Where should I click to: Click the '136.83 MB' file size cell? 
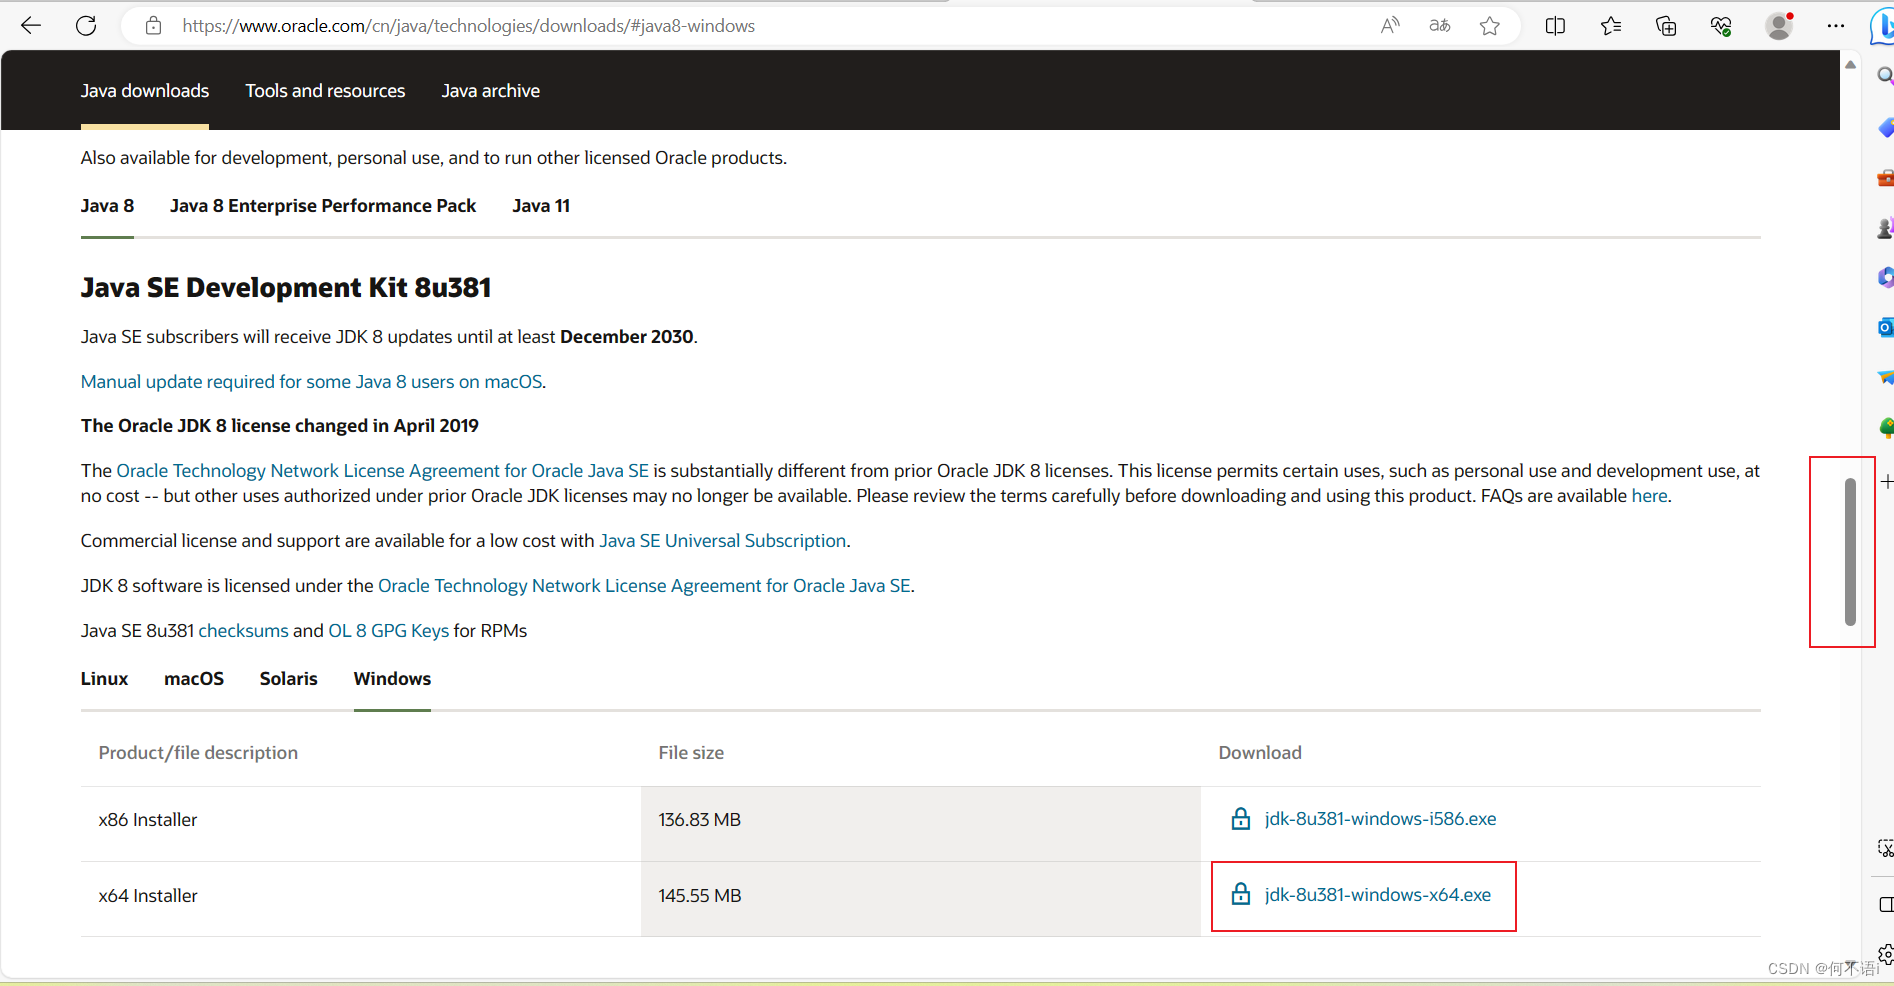pos(921,824)
